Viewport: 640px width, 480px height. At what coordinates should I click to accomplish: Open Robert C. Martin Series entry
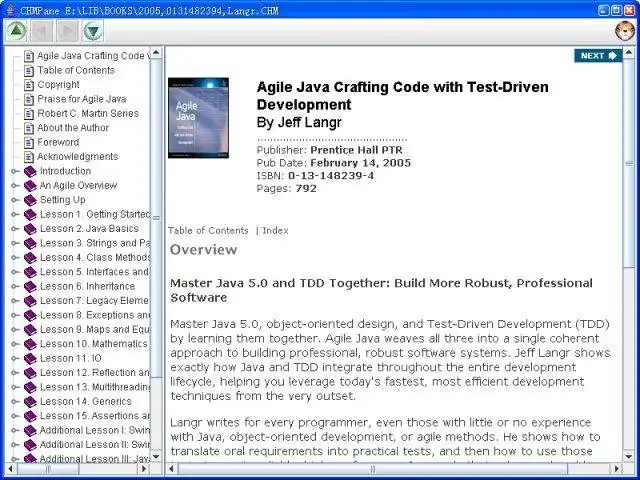click(x=88, y=113)
